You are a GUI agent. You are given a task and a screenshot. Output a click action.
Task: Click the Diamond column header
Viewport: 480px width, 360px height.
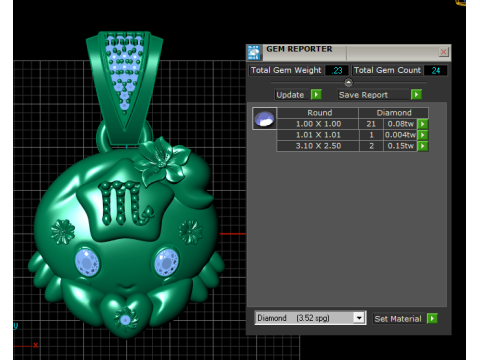(394, 113)
